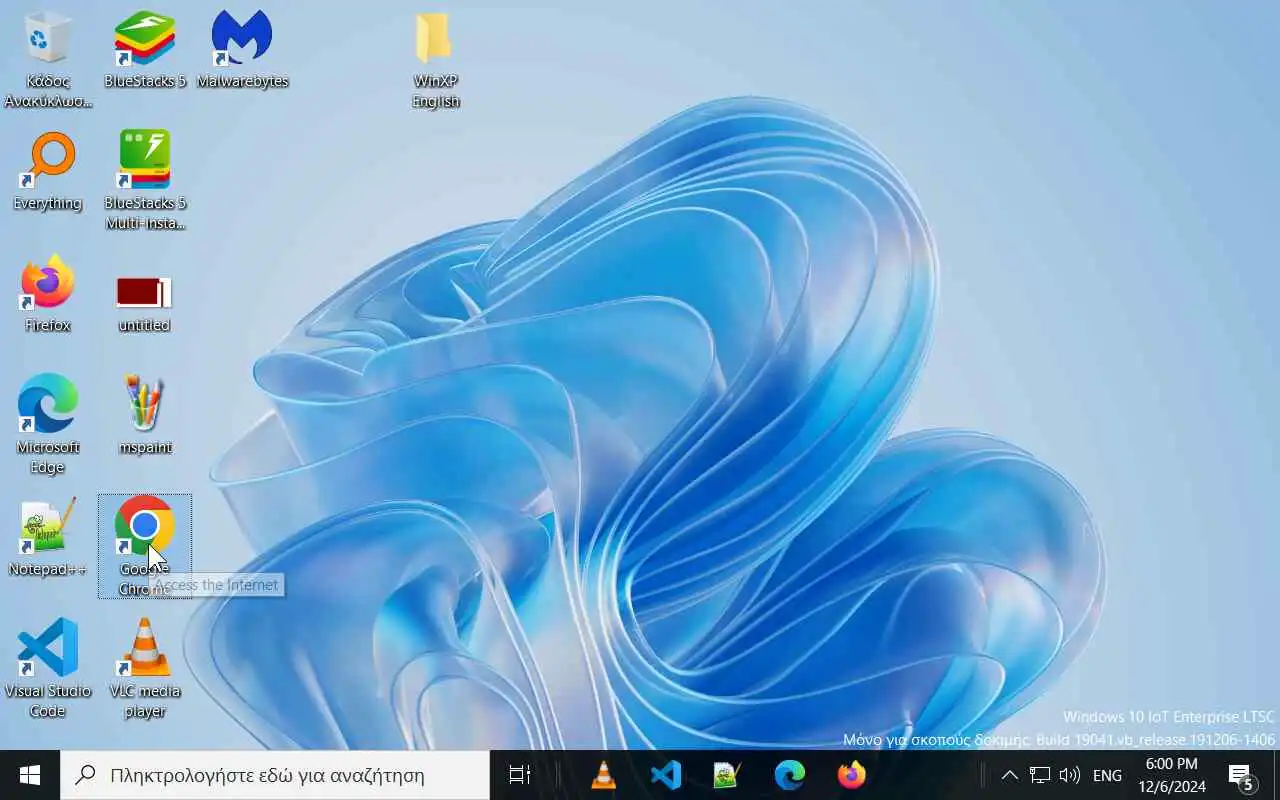Select the Visual Studio Code desktop shortcut
This screenshot has height=800, width=1280.
point(48,668)
